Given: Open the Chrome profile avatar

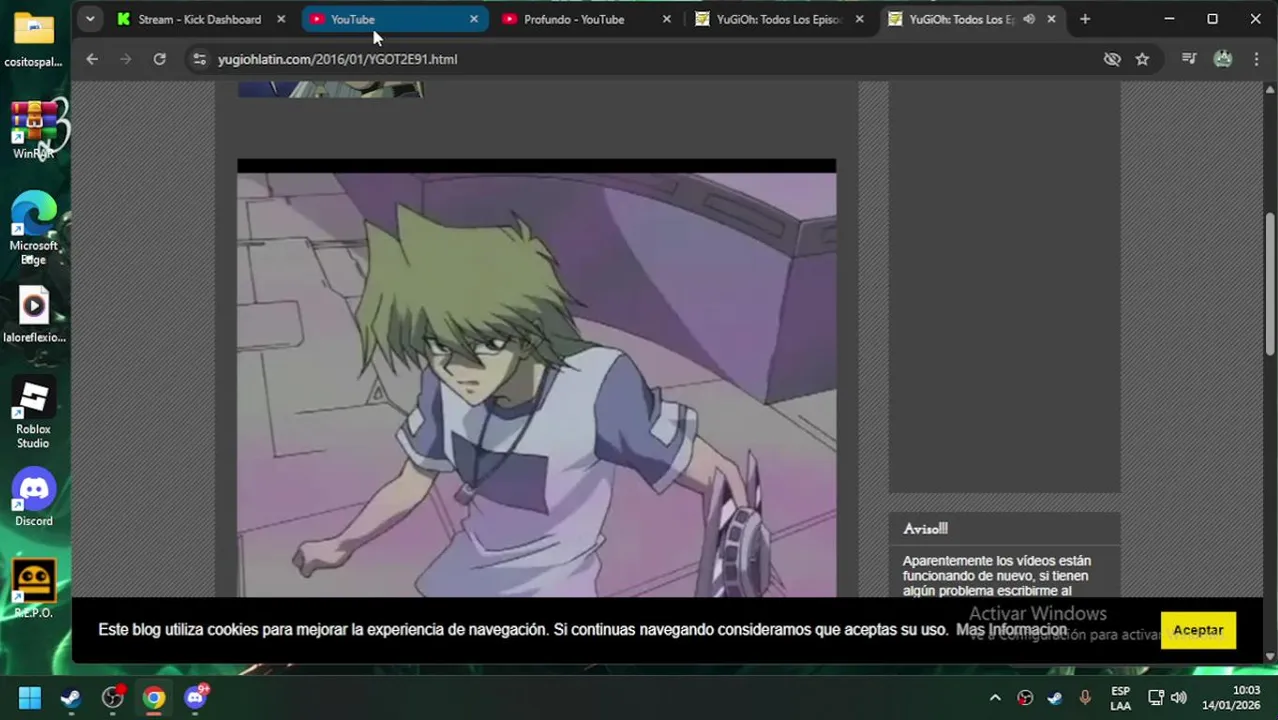Looking at the screenshot, I should click(x=1223, y=59).
